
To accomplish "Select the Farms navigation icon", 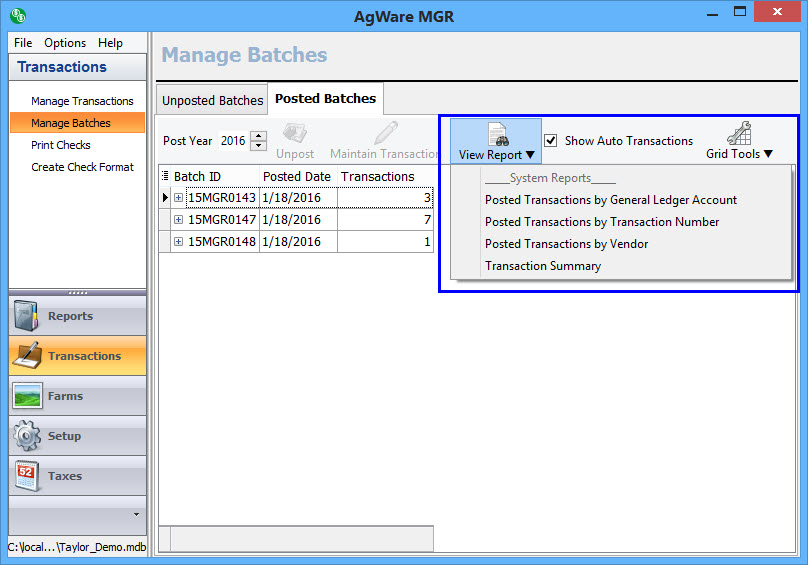I will pos(28,396).
